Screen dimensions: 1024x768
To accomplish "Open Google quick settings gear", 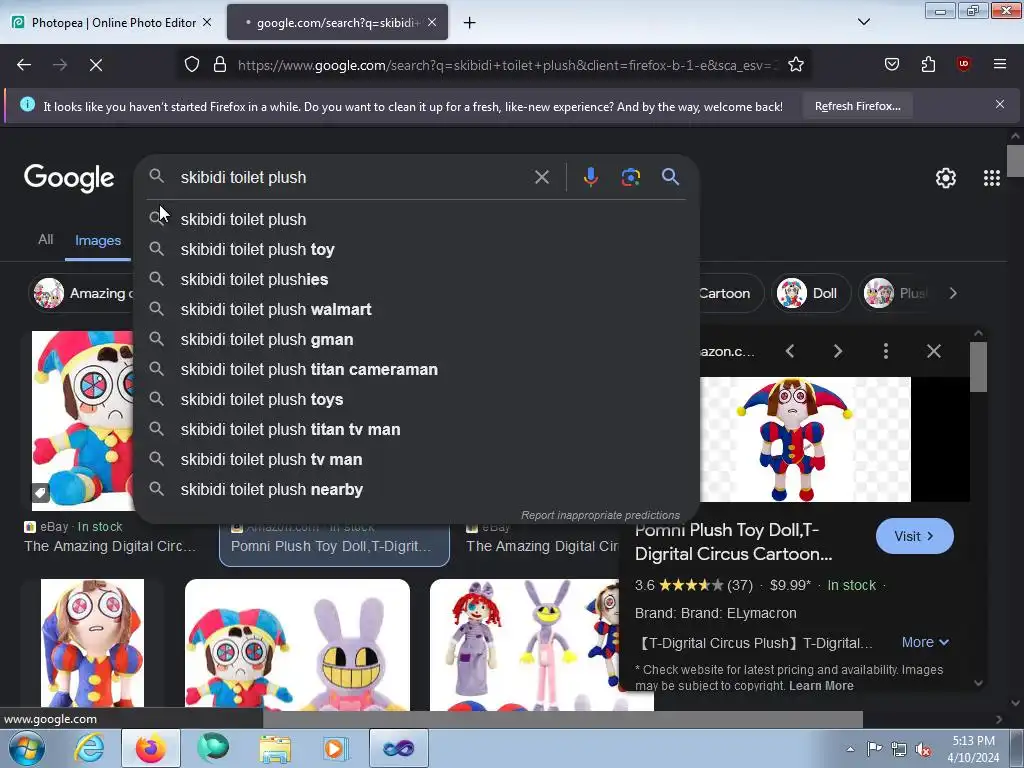I will point(946,178).
